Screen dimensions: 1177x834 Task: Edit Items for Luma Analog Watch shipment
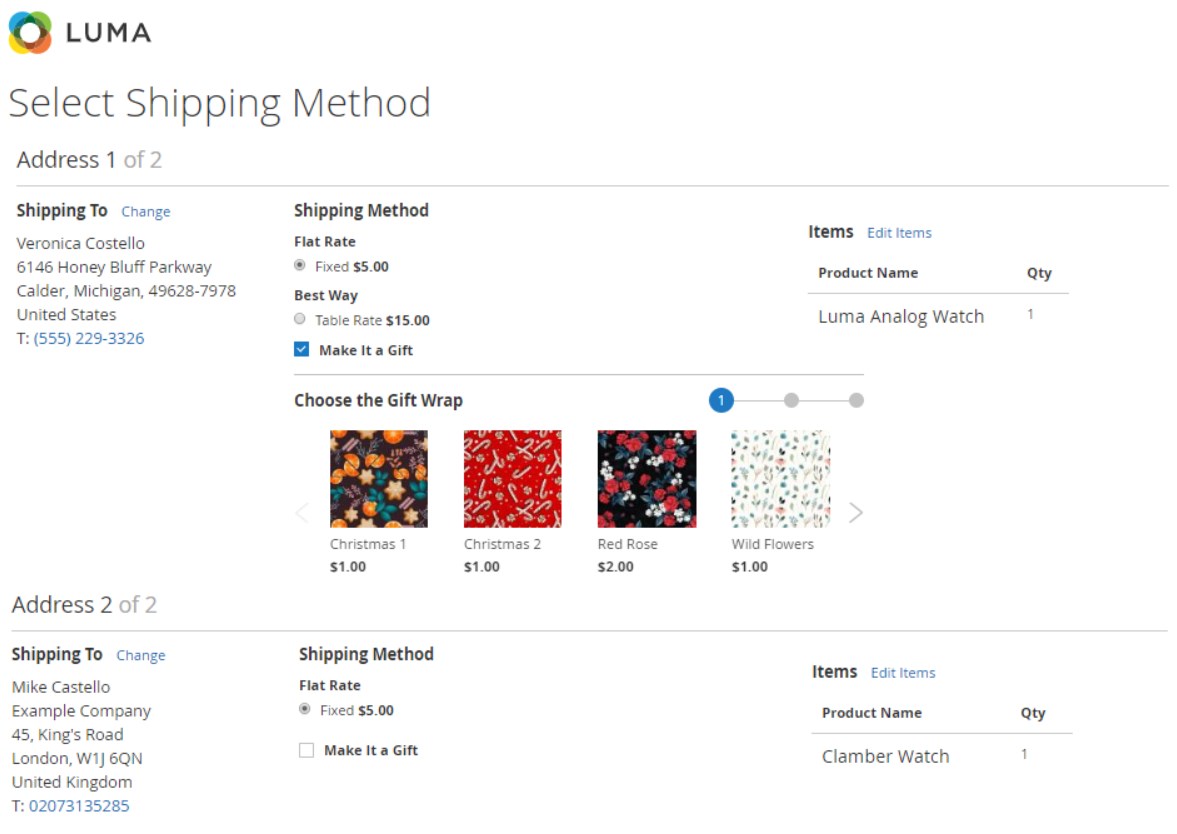[x=899, y=233]
